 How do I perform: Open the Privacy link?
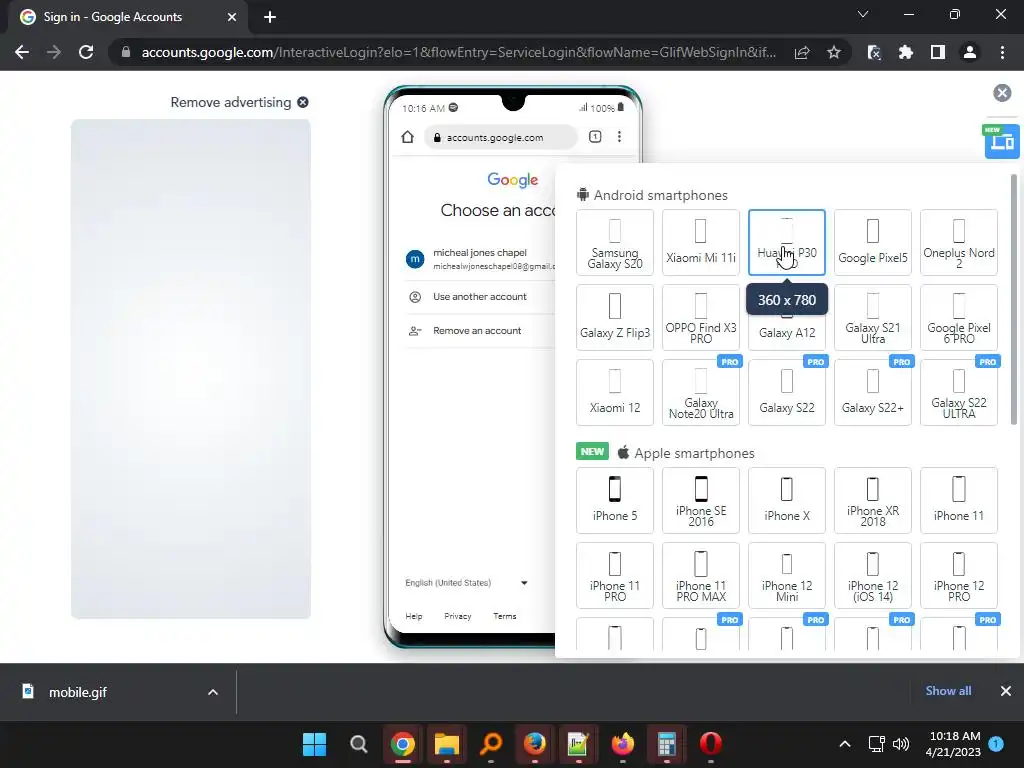pyautogui.click(x=457, y=616)
